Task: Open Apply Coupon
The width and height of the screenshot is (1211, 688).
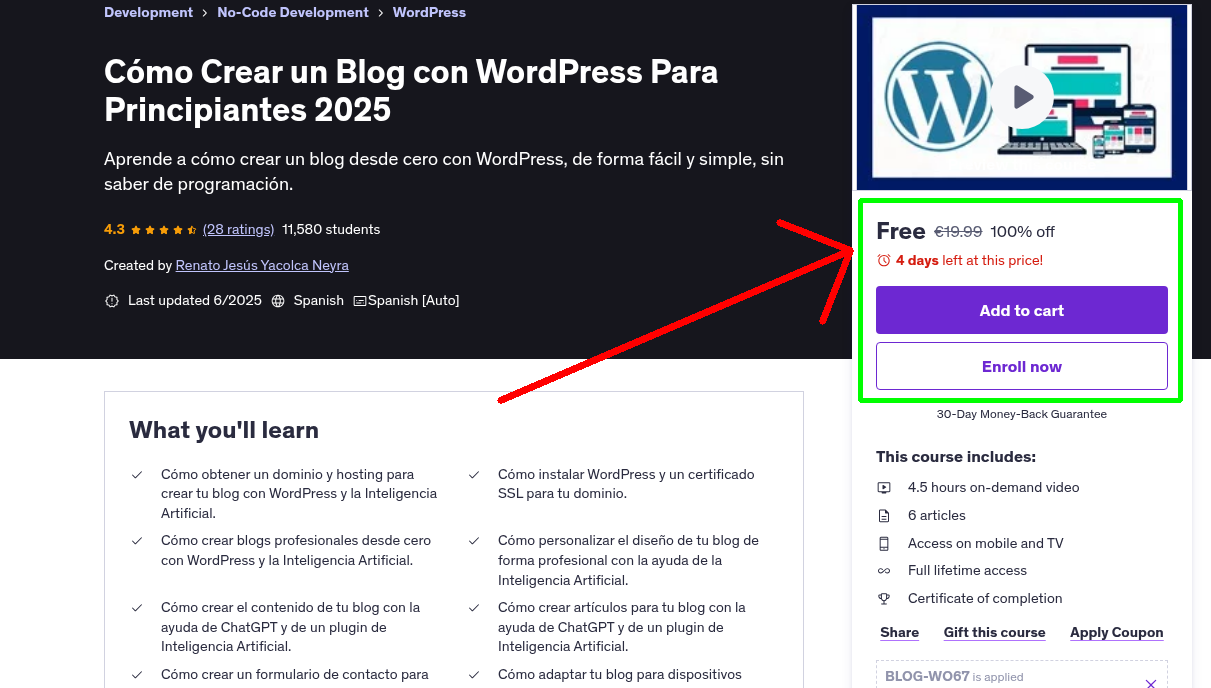Action: [x=1117, y=632]
